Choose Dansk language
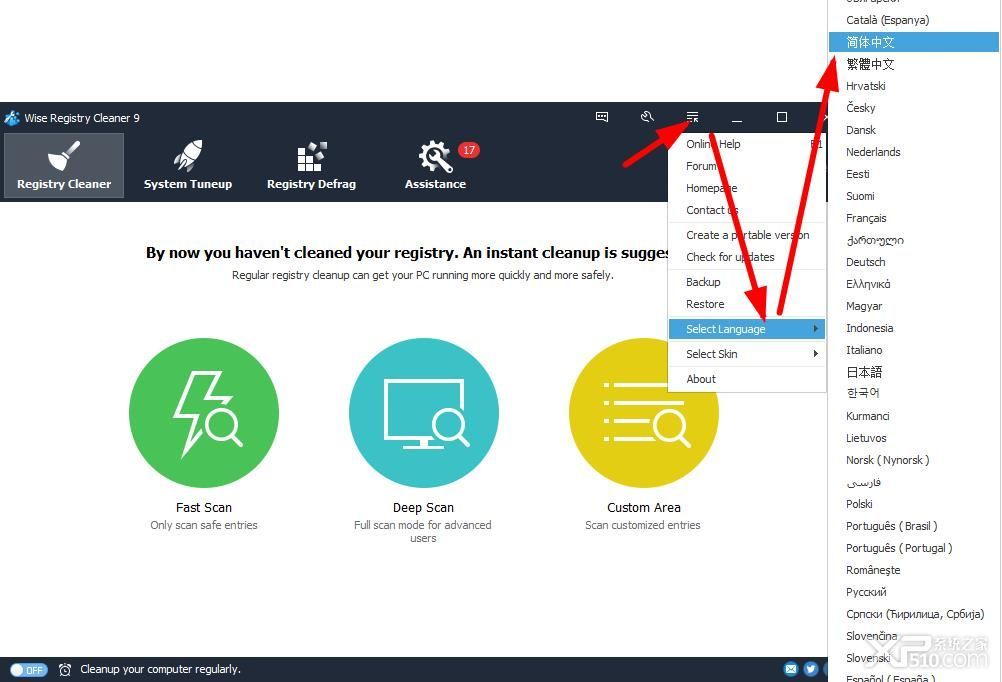Screen dimensions: 1002x682 914,130
